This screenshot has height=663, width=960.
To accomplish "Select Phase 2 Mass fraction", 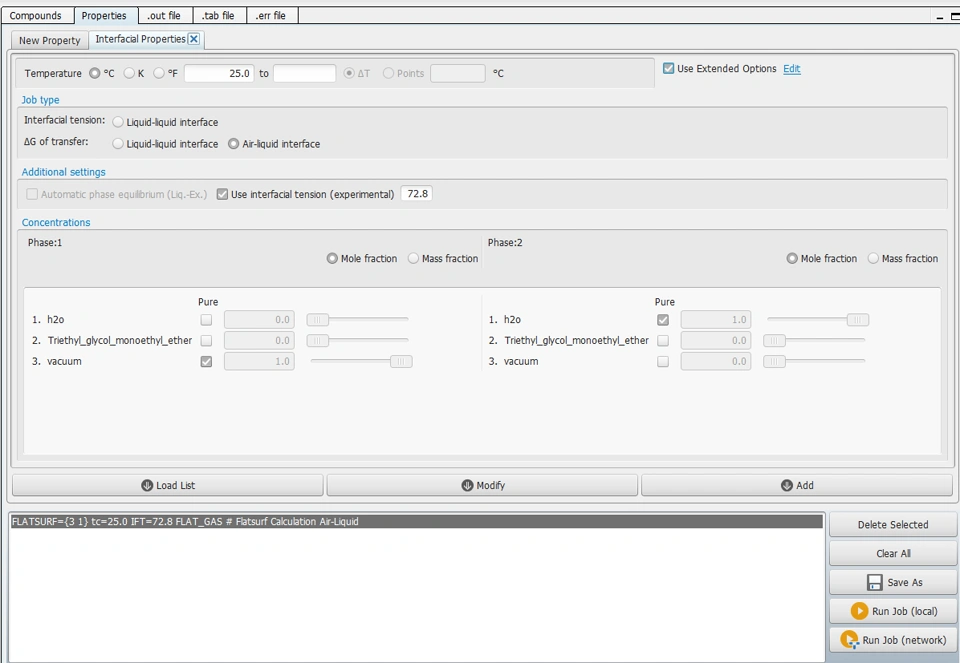I will [x=873, y=258].
